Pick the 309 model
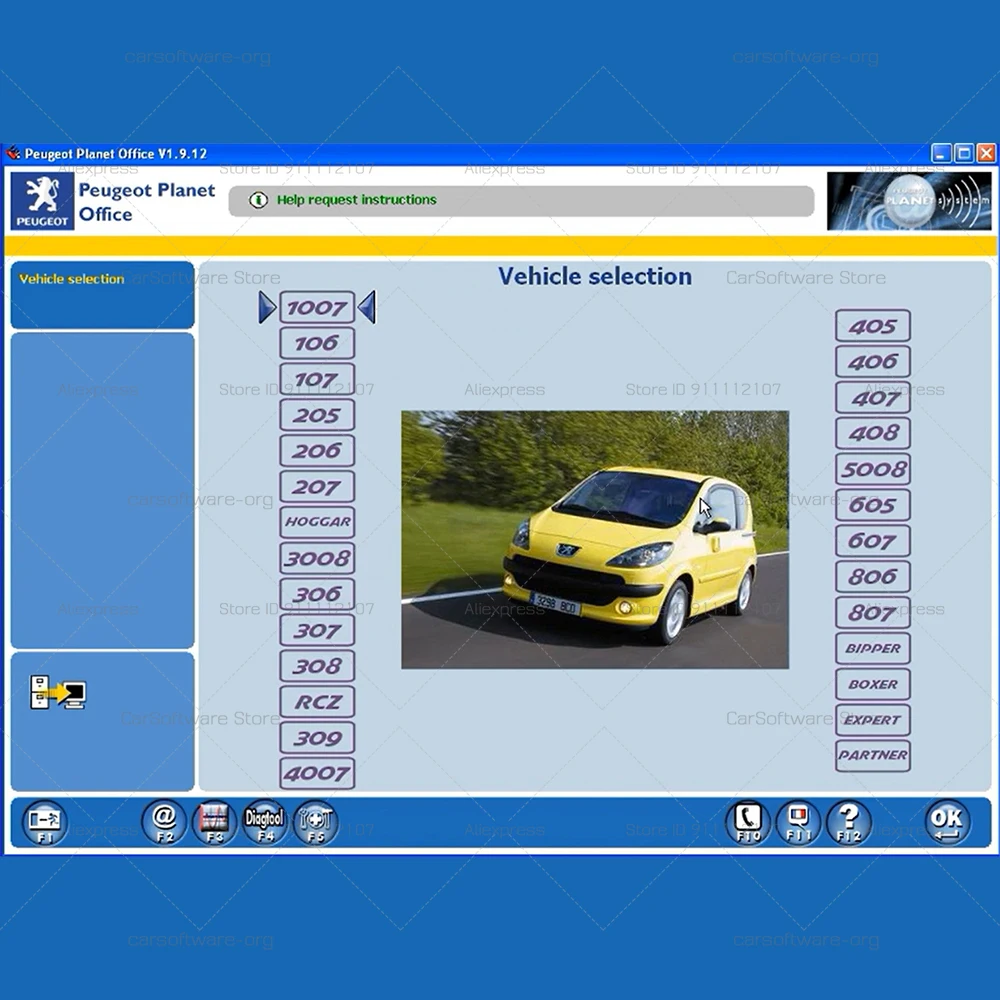 pos(317,738)
